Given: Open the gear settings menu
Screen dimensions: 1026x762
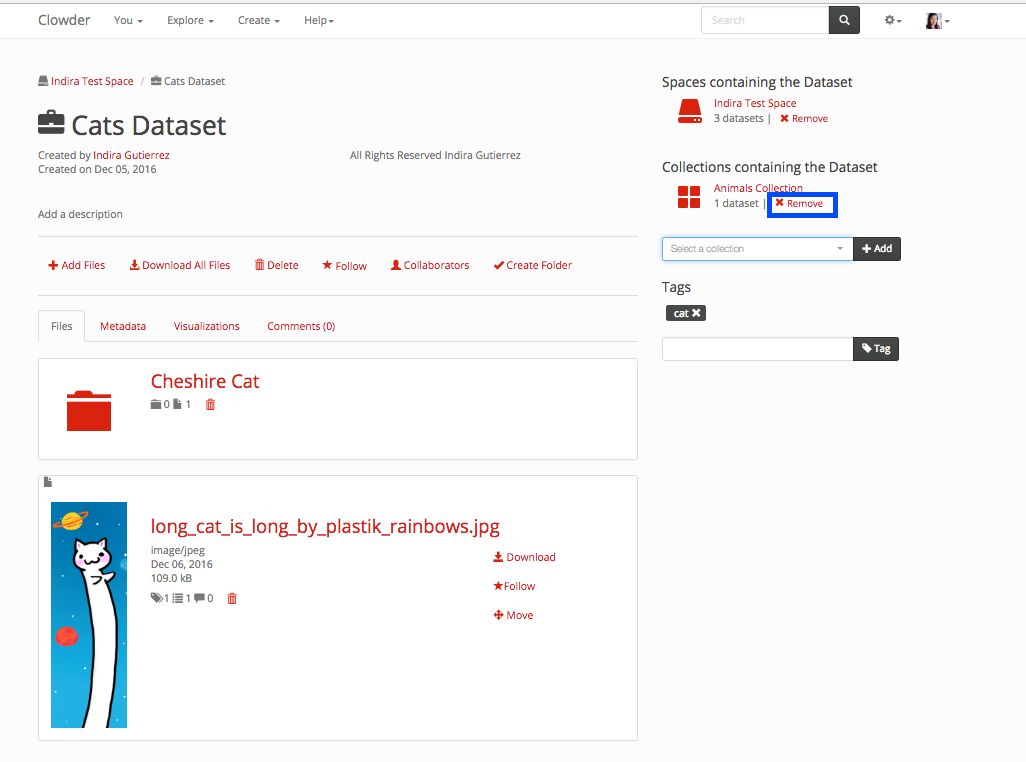Looking at the screenshot, I should tap(892, 20).
